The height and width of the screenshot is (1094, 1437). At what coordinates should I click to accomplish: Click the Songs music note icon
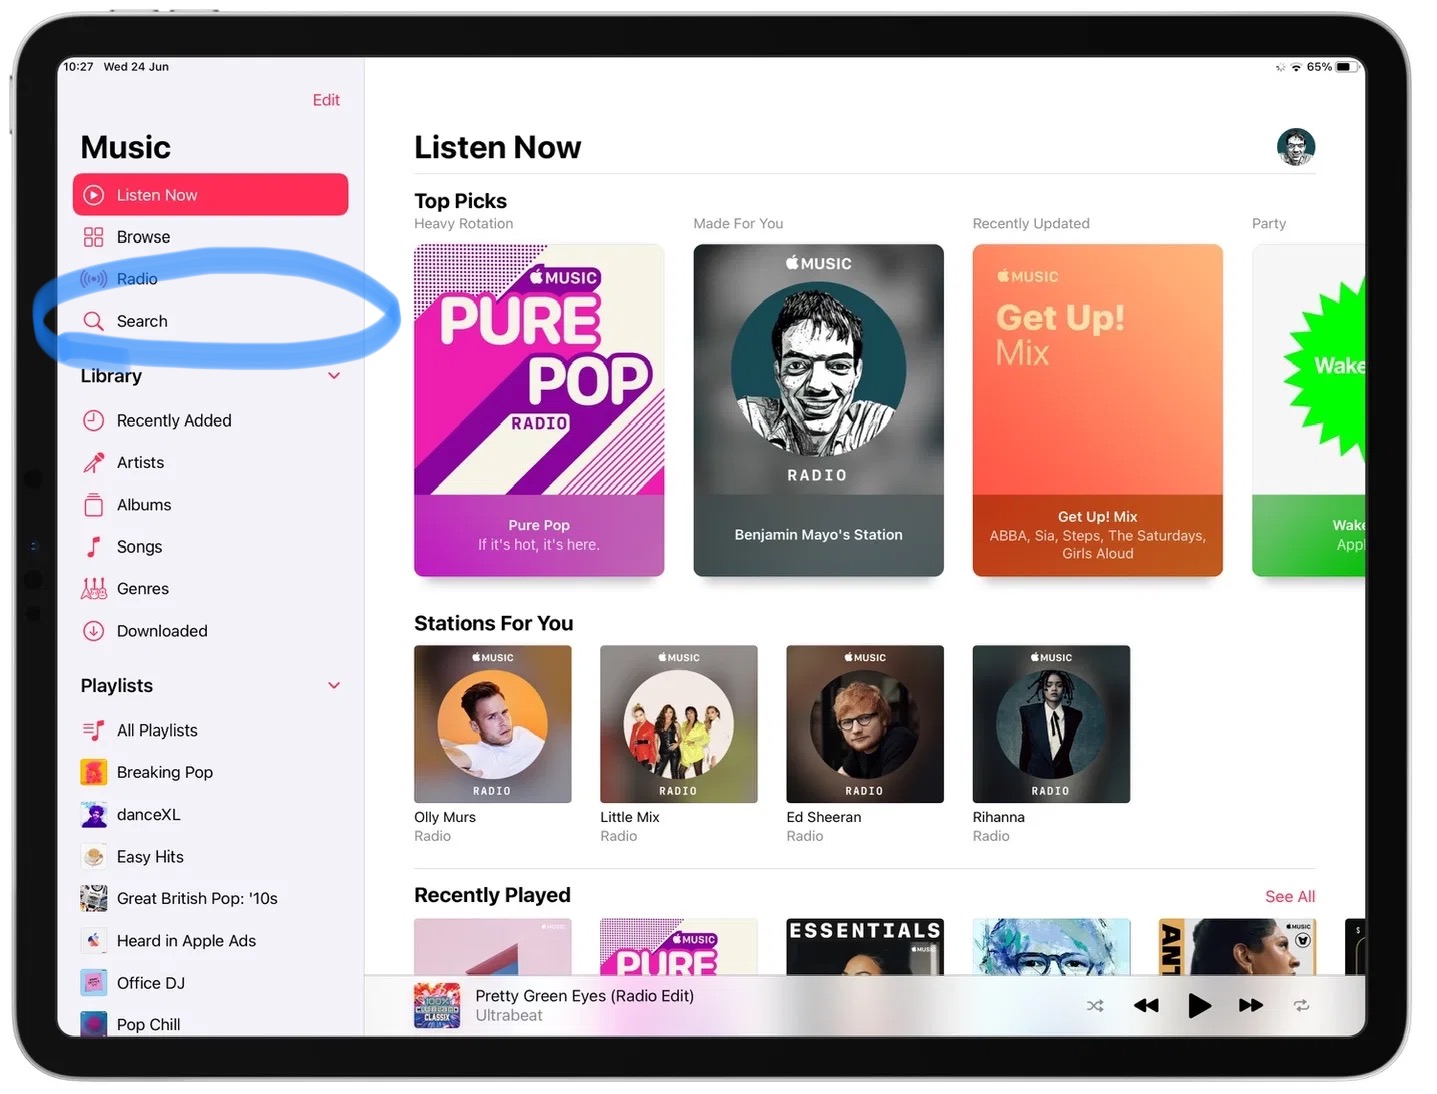tap(93, 547)
